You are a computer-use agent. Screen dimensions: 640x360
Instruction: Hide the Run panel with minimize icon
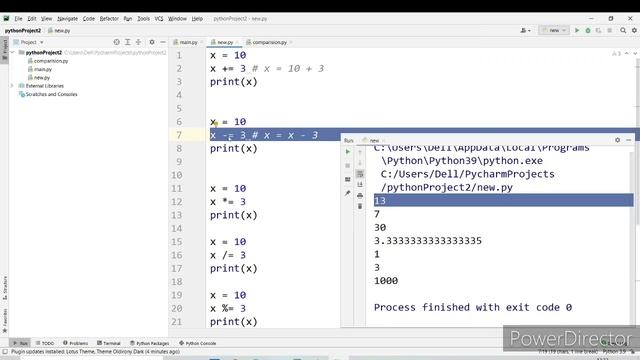tap(629, 140)
